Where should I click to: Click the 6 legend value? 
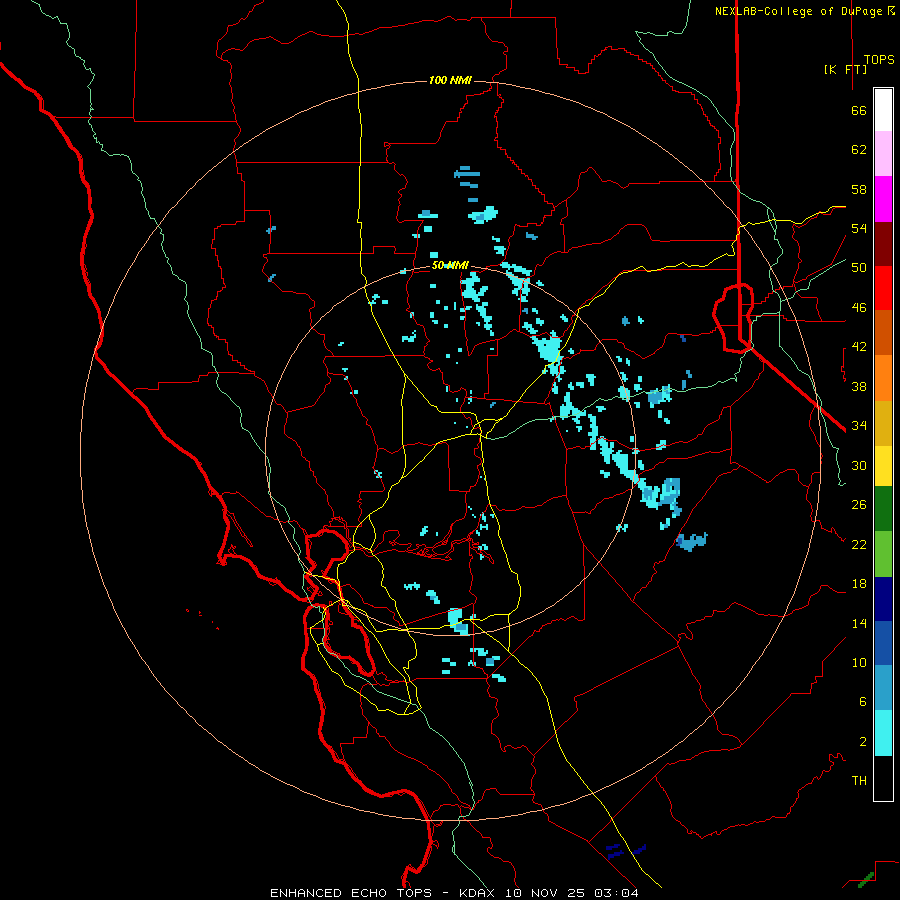(862, 701)
